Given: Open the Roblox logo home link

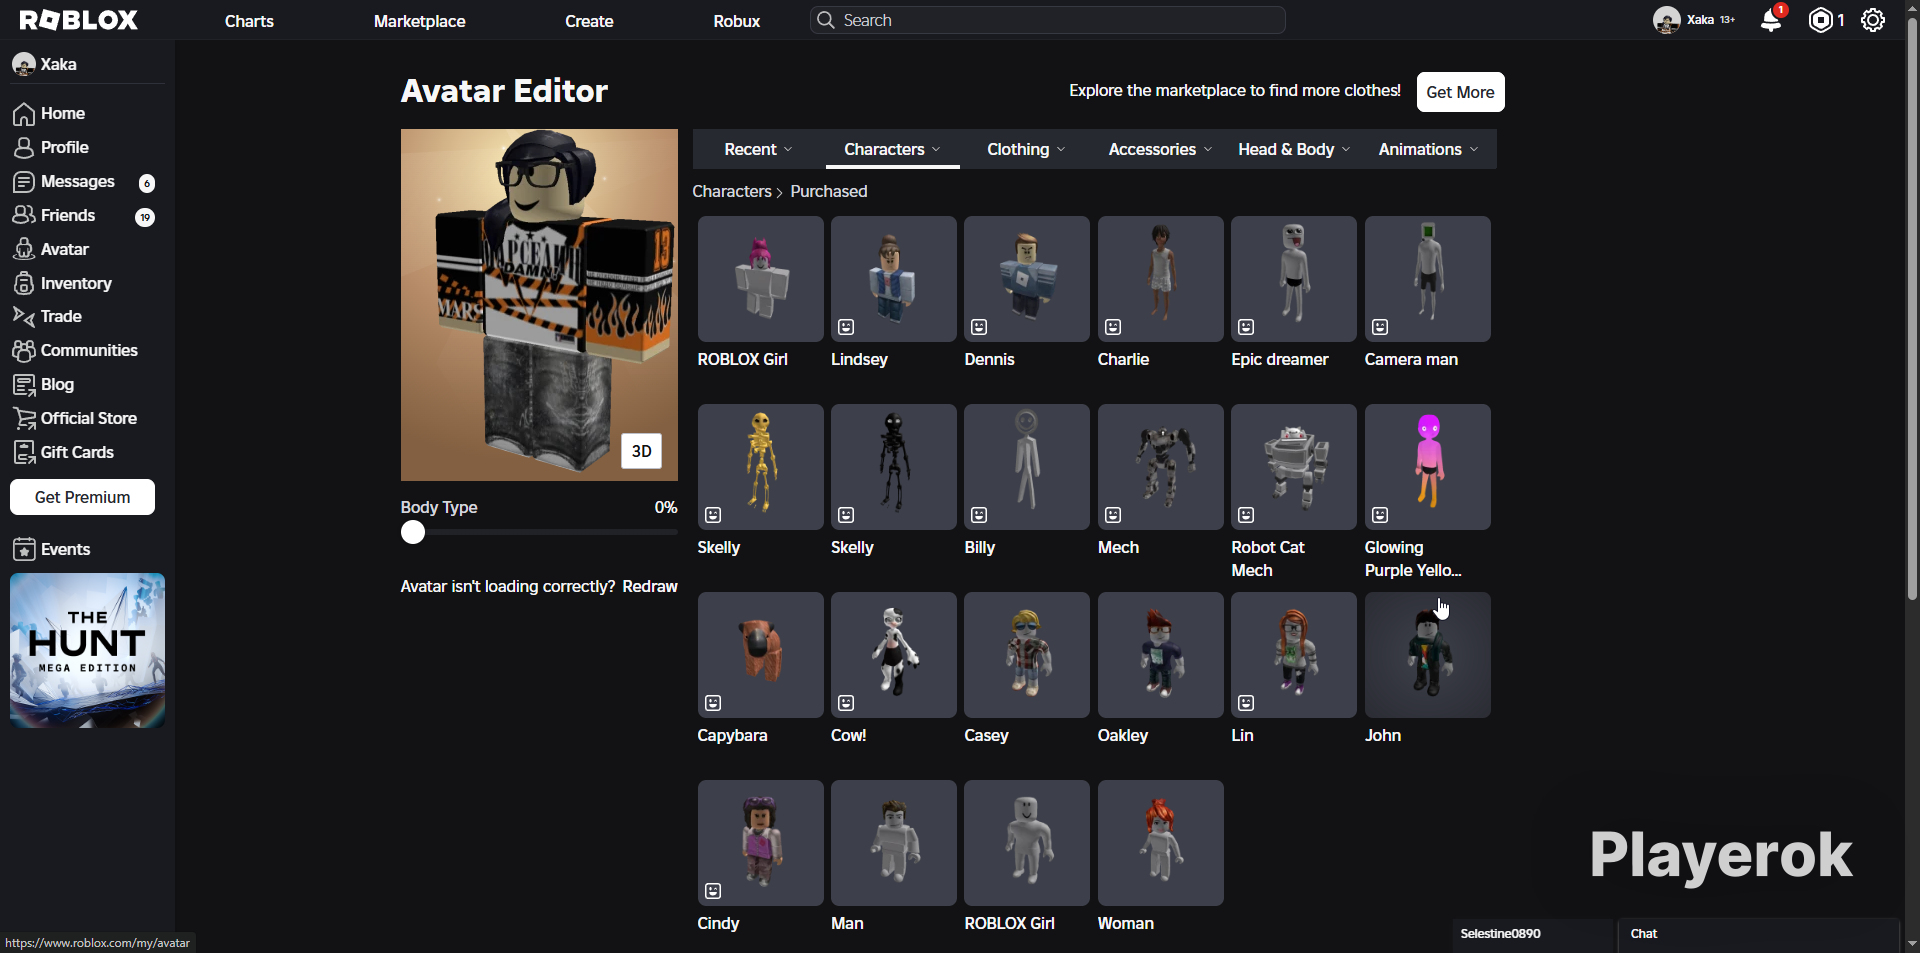Looking at the screenshot, I should [79, 20].
